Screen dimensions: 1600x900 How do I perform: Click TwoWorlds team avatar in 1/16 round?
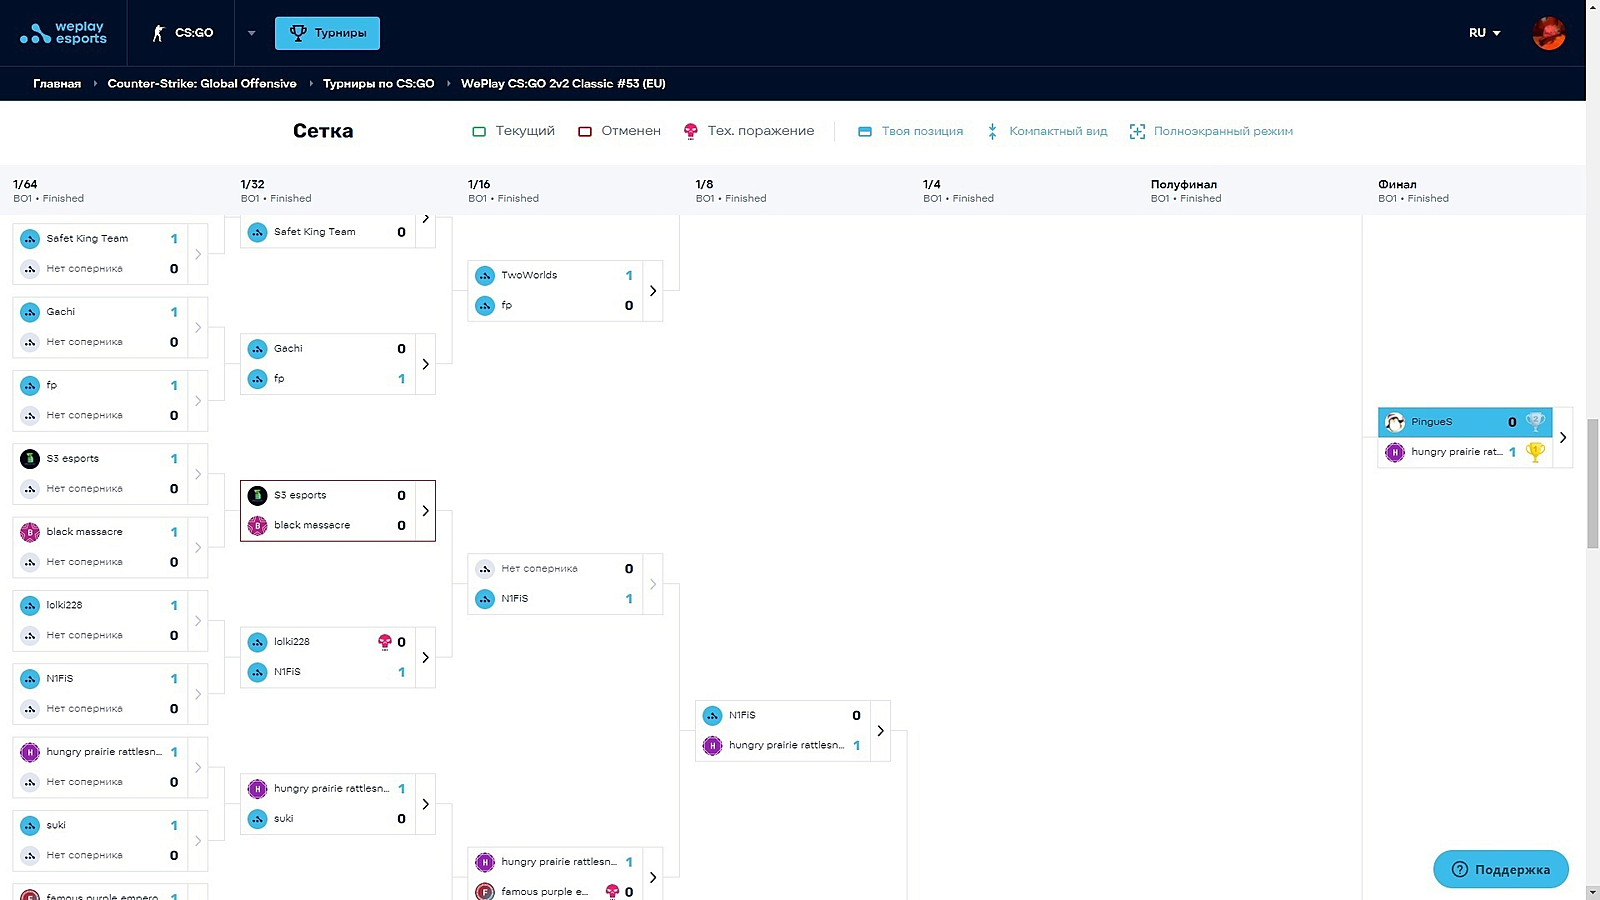coord(485,275)
